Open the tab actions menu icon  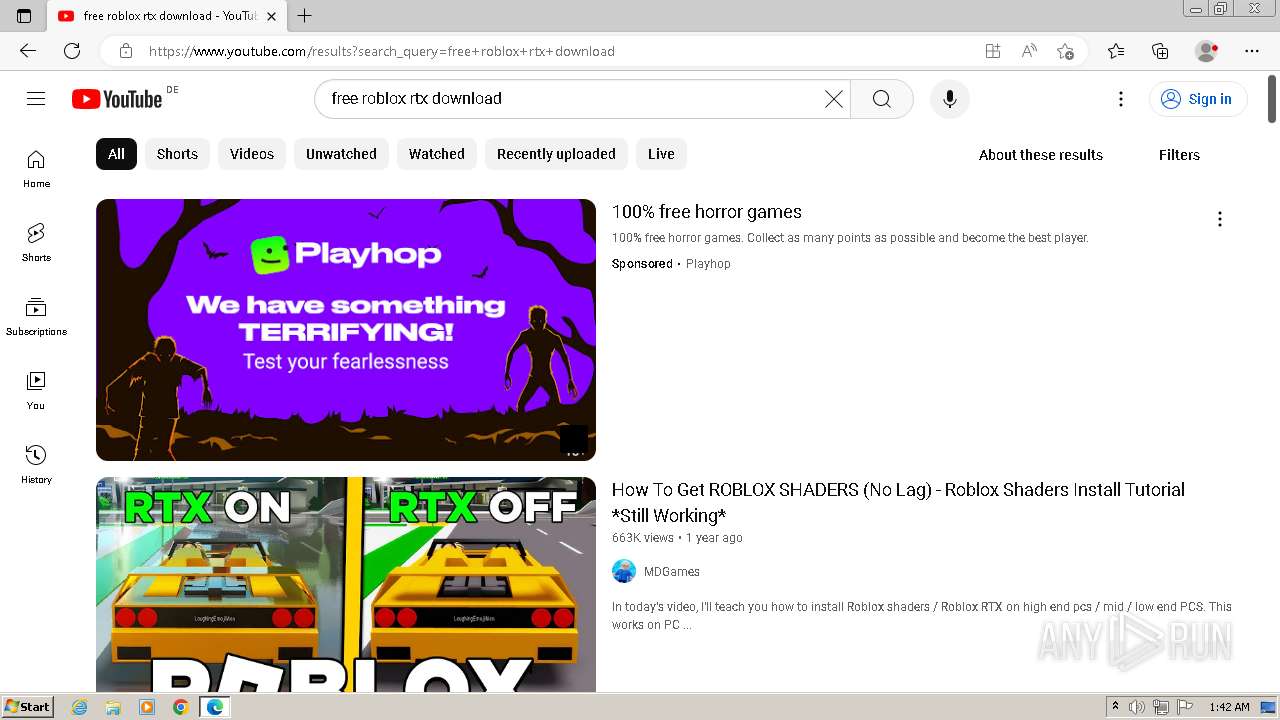click(24, 16)
